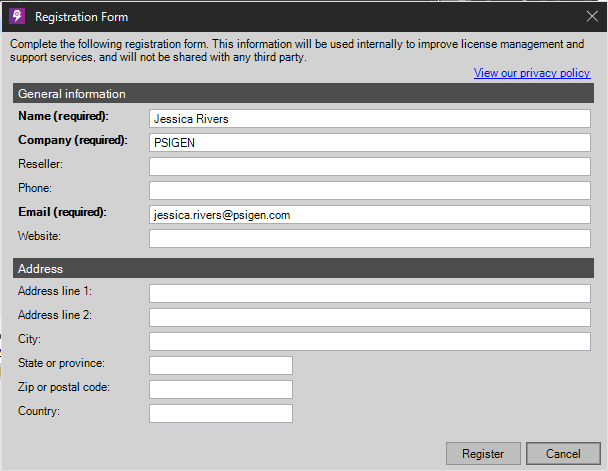Click the purple app icon in title bar
The width and height of the screenshot is (608, 471).
tap(17, 16)
